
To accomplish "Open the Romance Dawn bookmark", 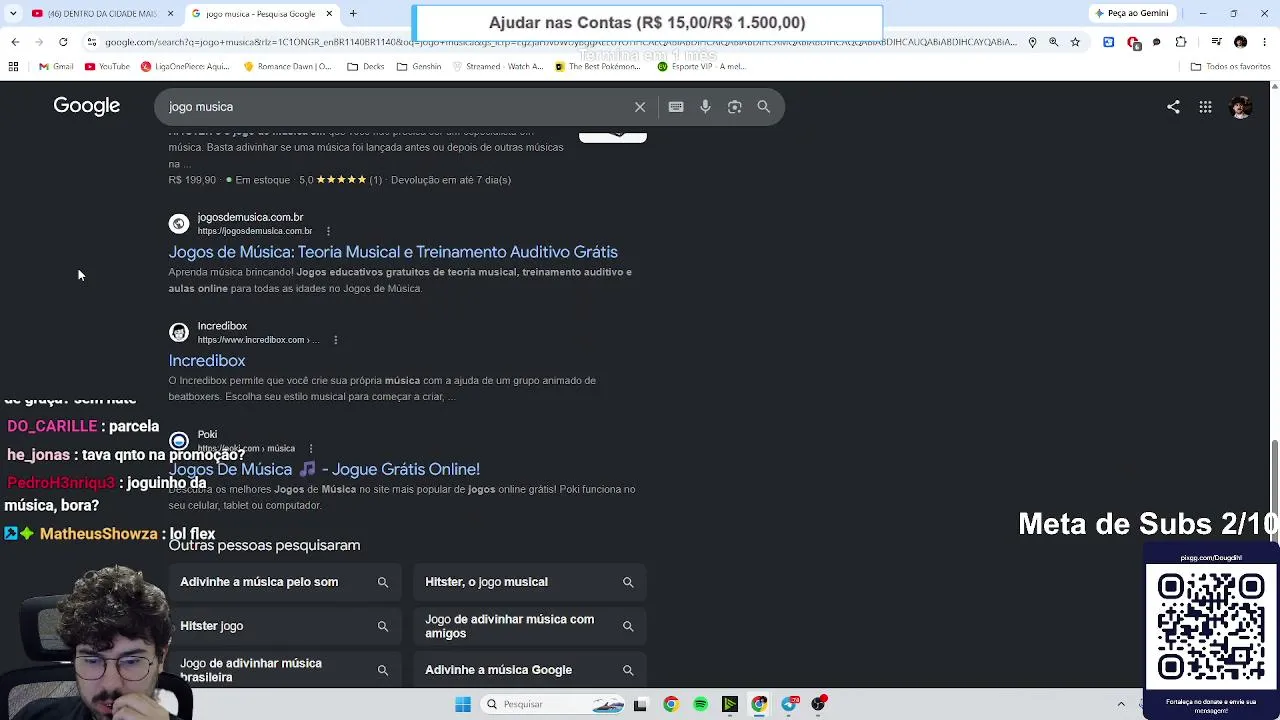I will tap(288, 67).
